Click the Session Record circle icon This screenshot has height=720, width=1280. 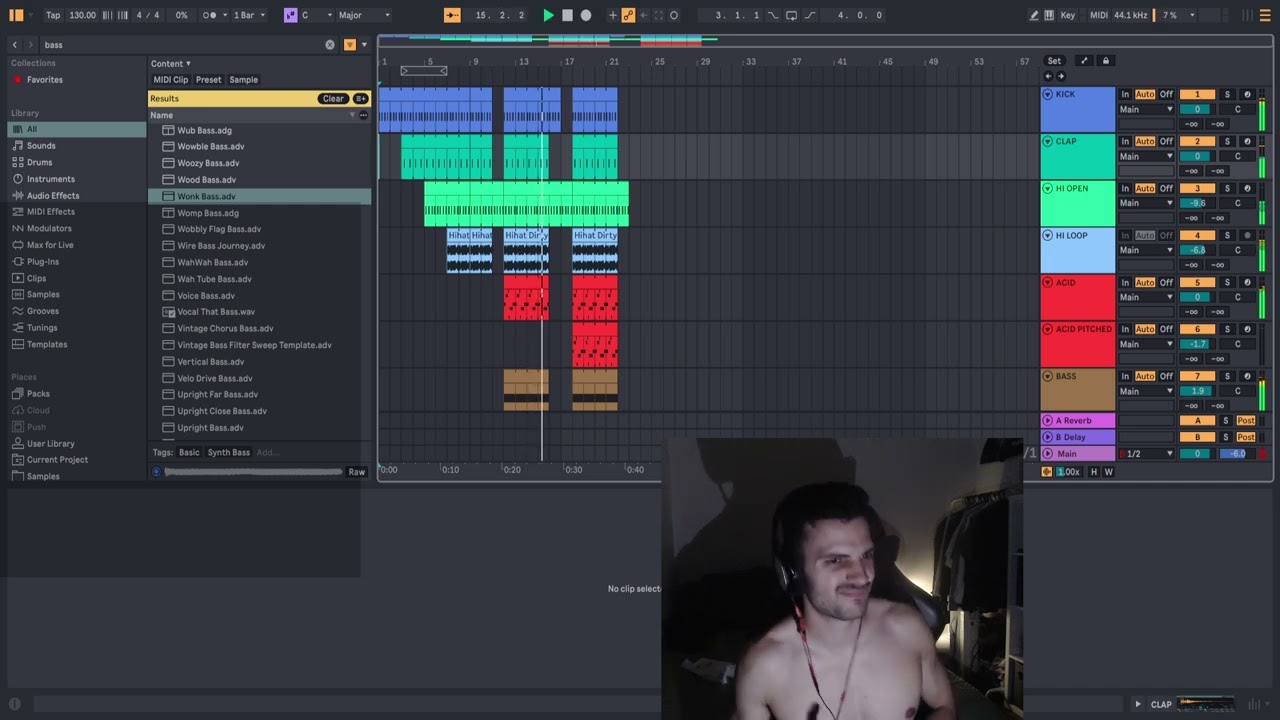pyautogui.click(x=674, y=15)
